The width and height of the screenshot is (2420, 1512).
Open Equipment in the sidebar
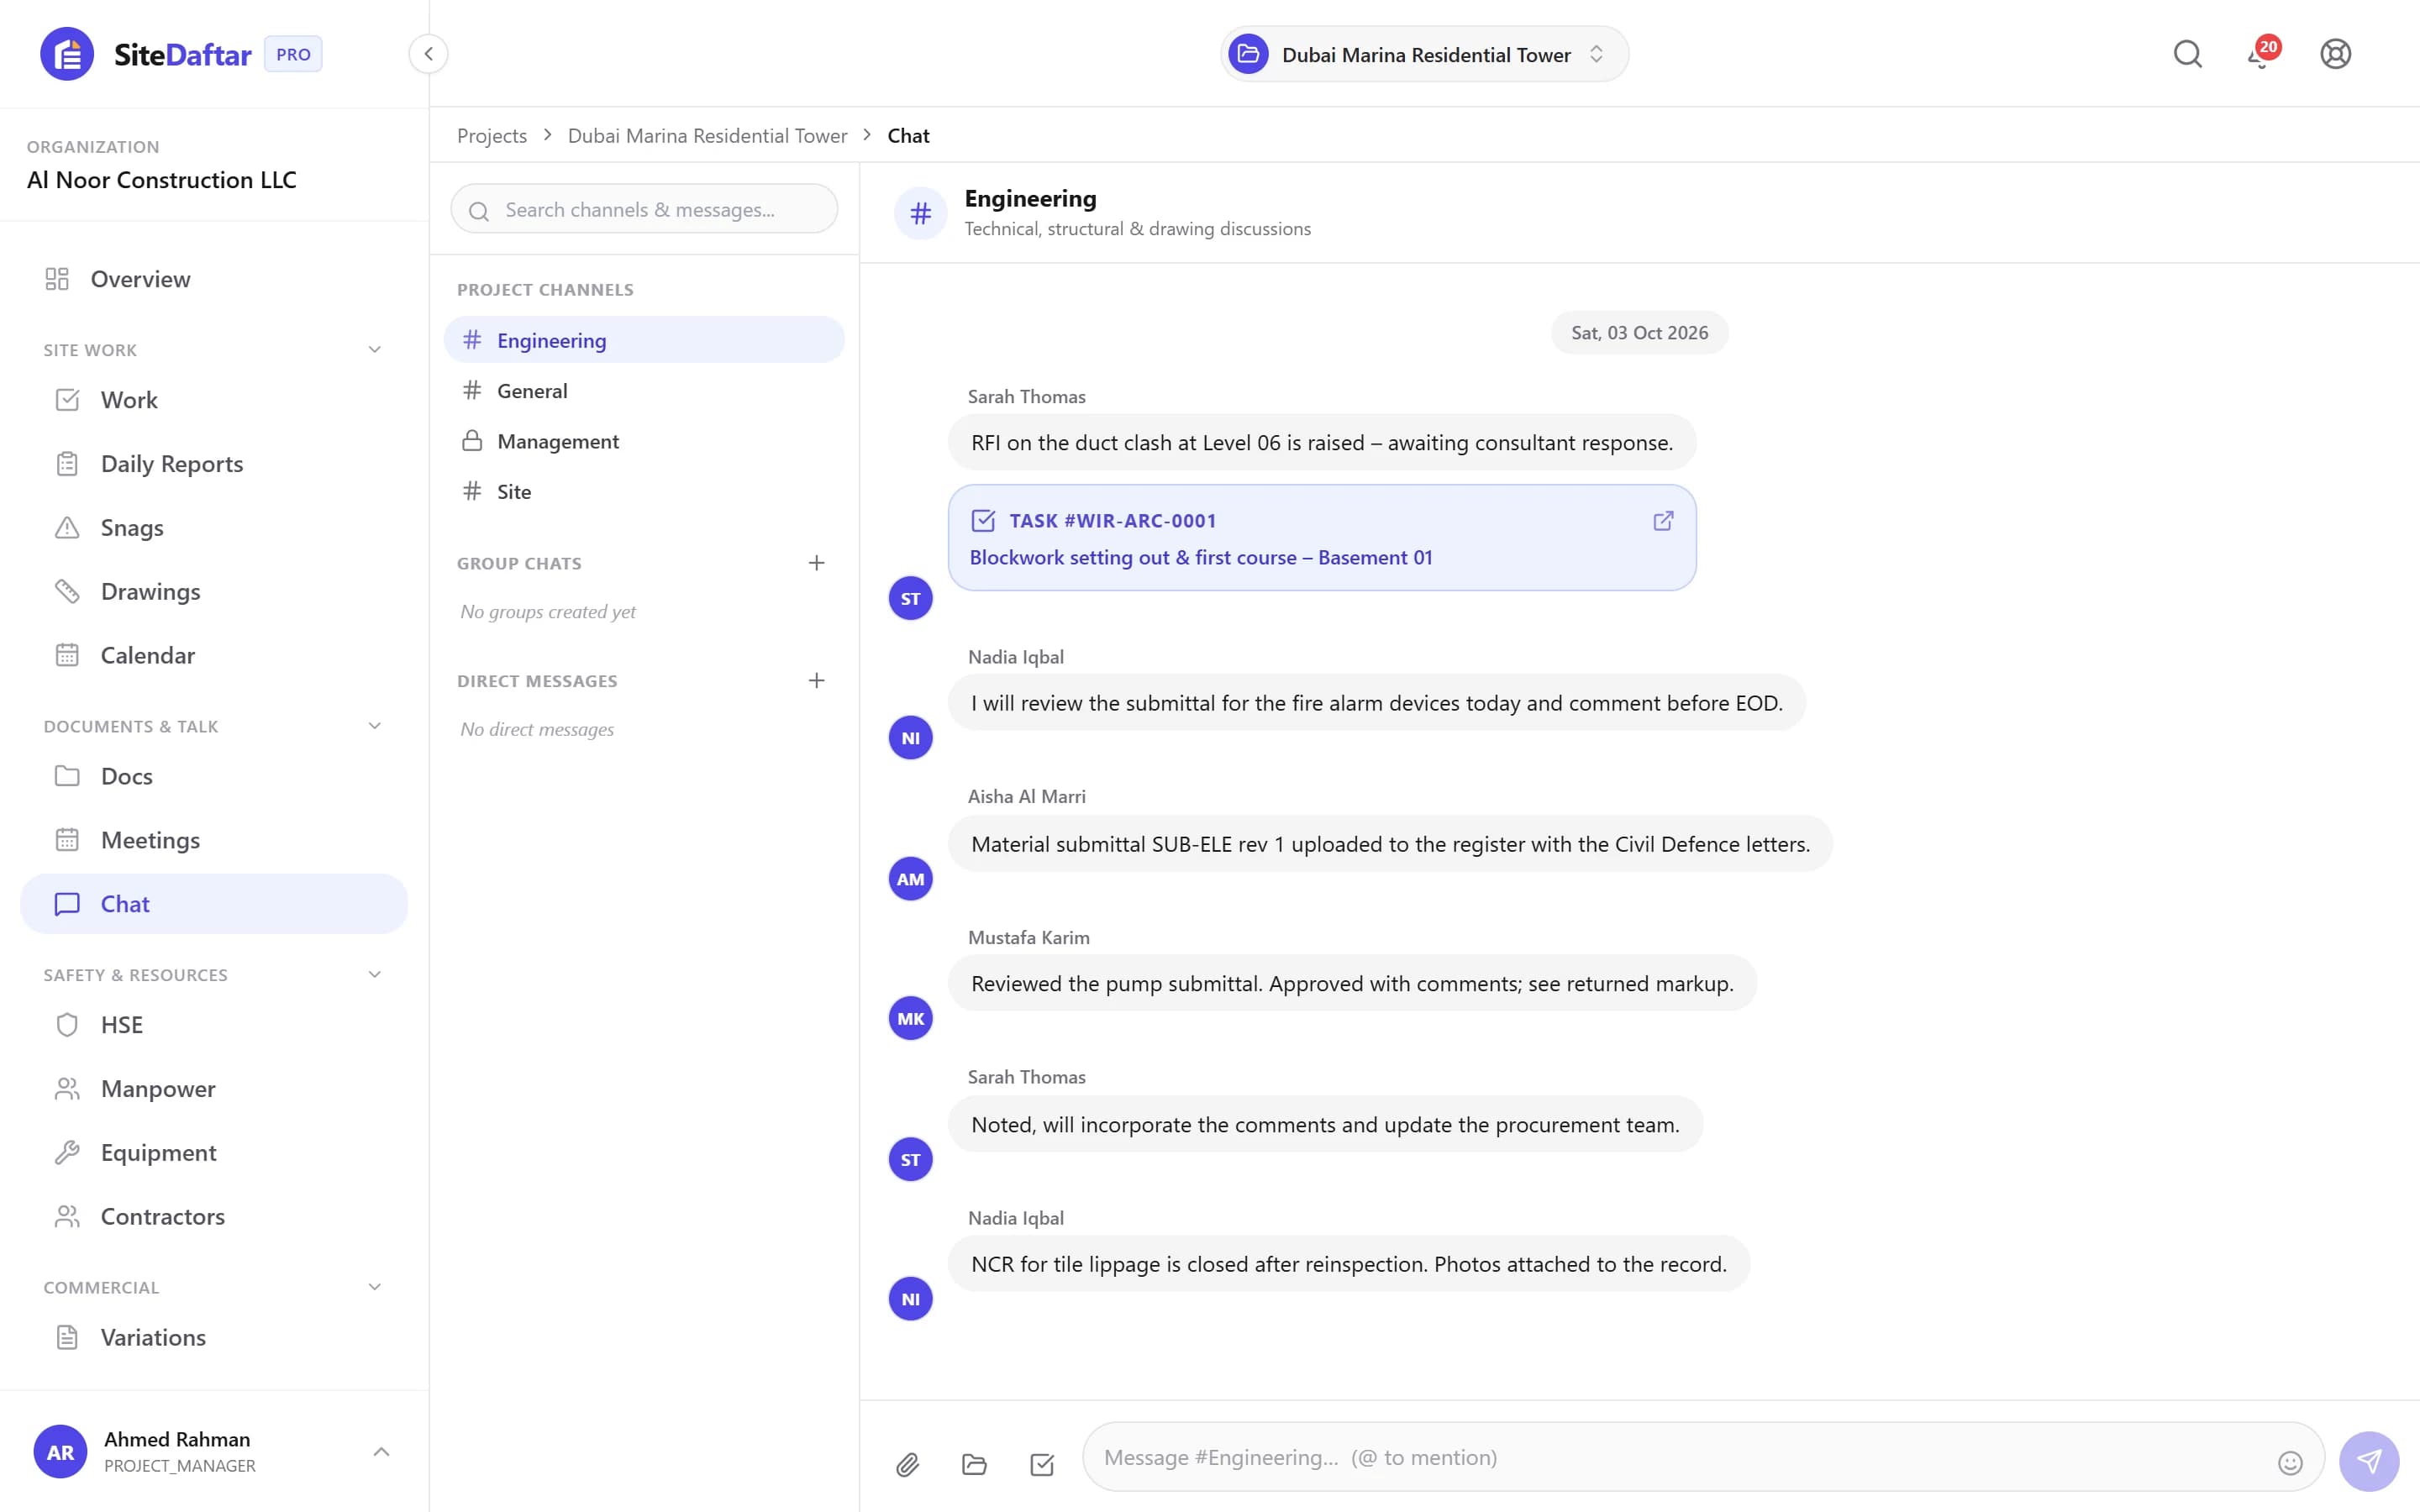coord(214,1153)
